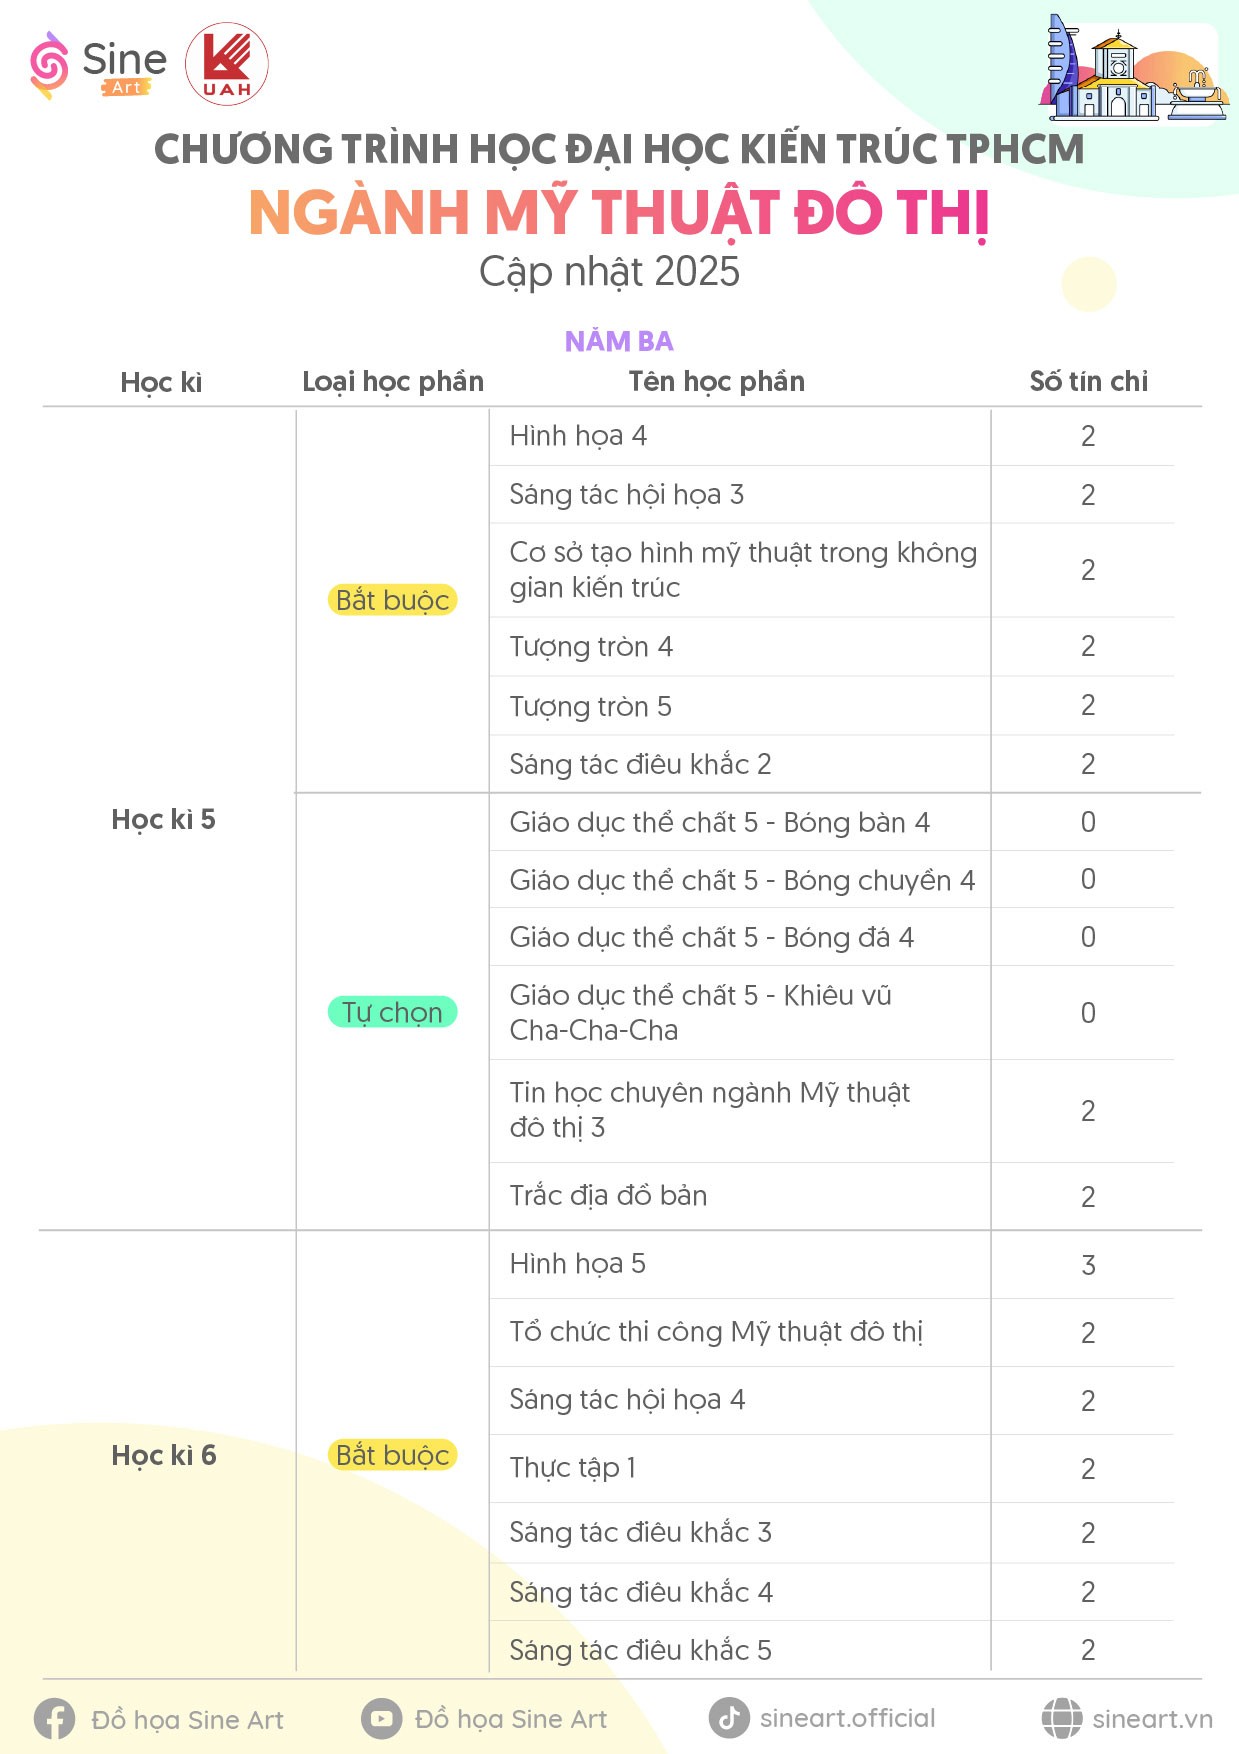The height and width of the screenshot is (1754, 1239).
Task: Open the sineart.official TikTok link
Action: pyautogui.click(x=847, y=1718)
